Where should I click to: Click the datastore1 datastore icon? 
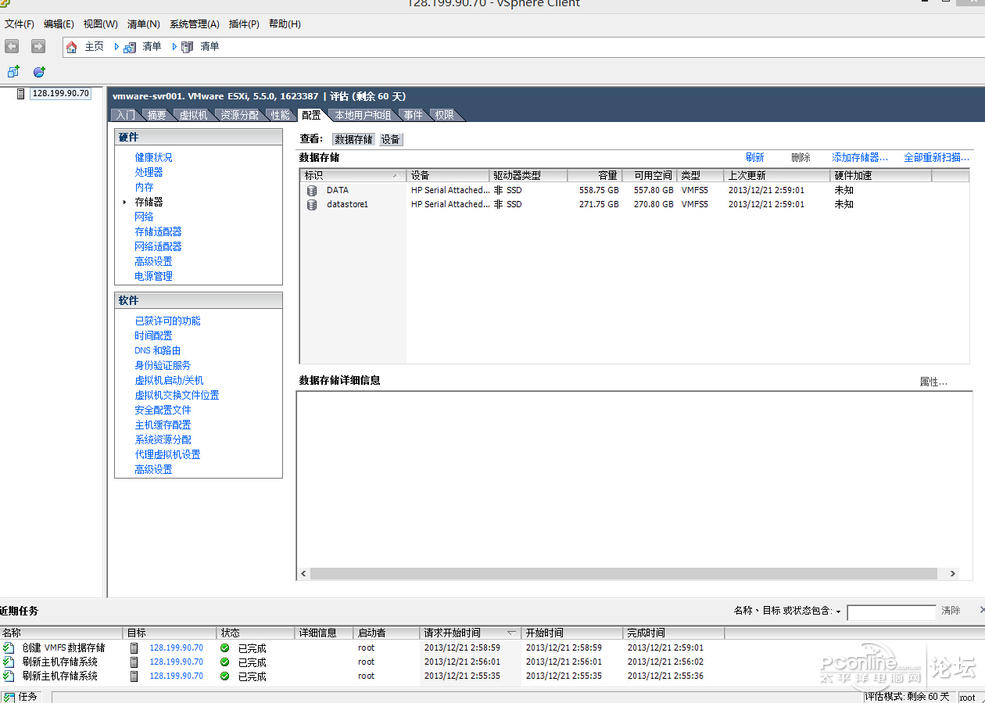[312, 205]
